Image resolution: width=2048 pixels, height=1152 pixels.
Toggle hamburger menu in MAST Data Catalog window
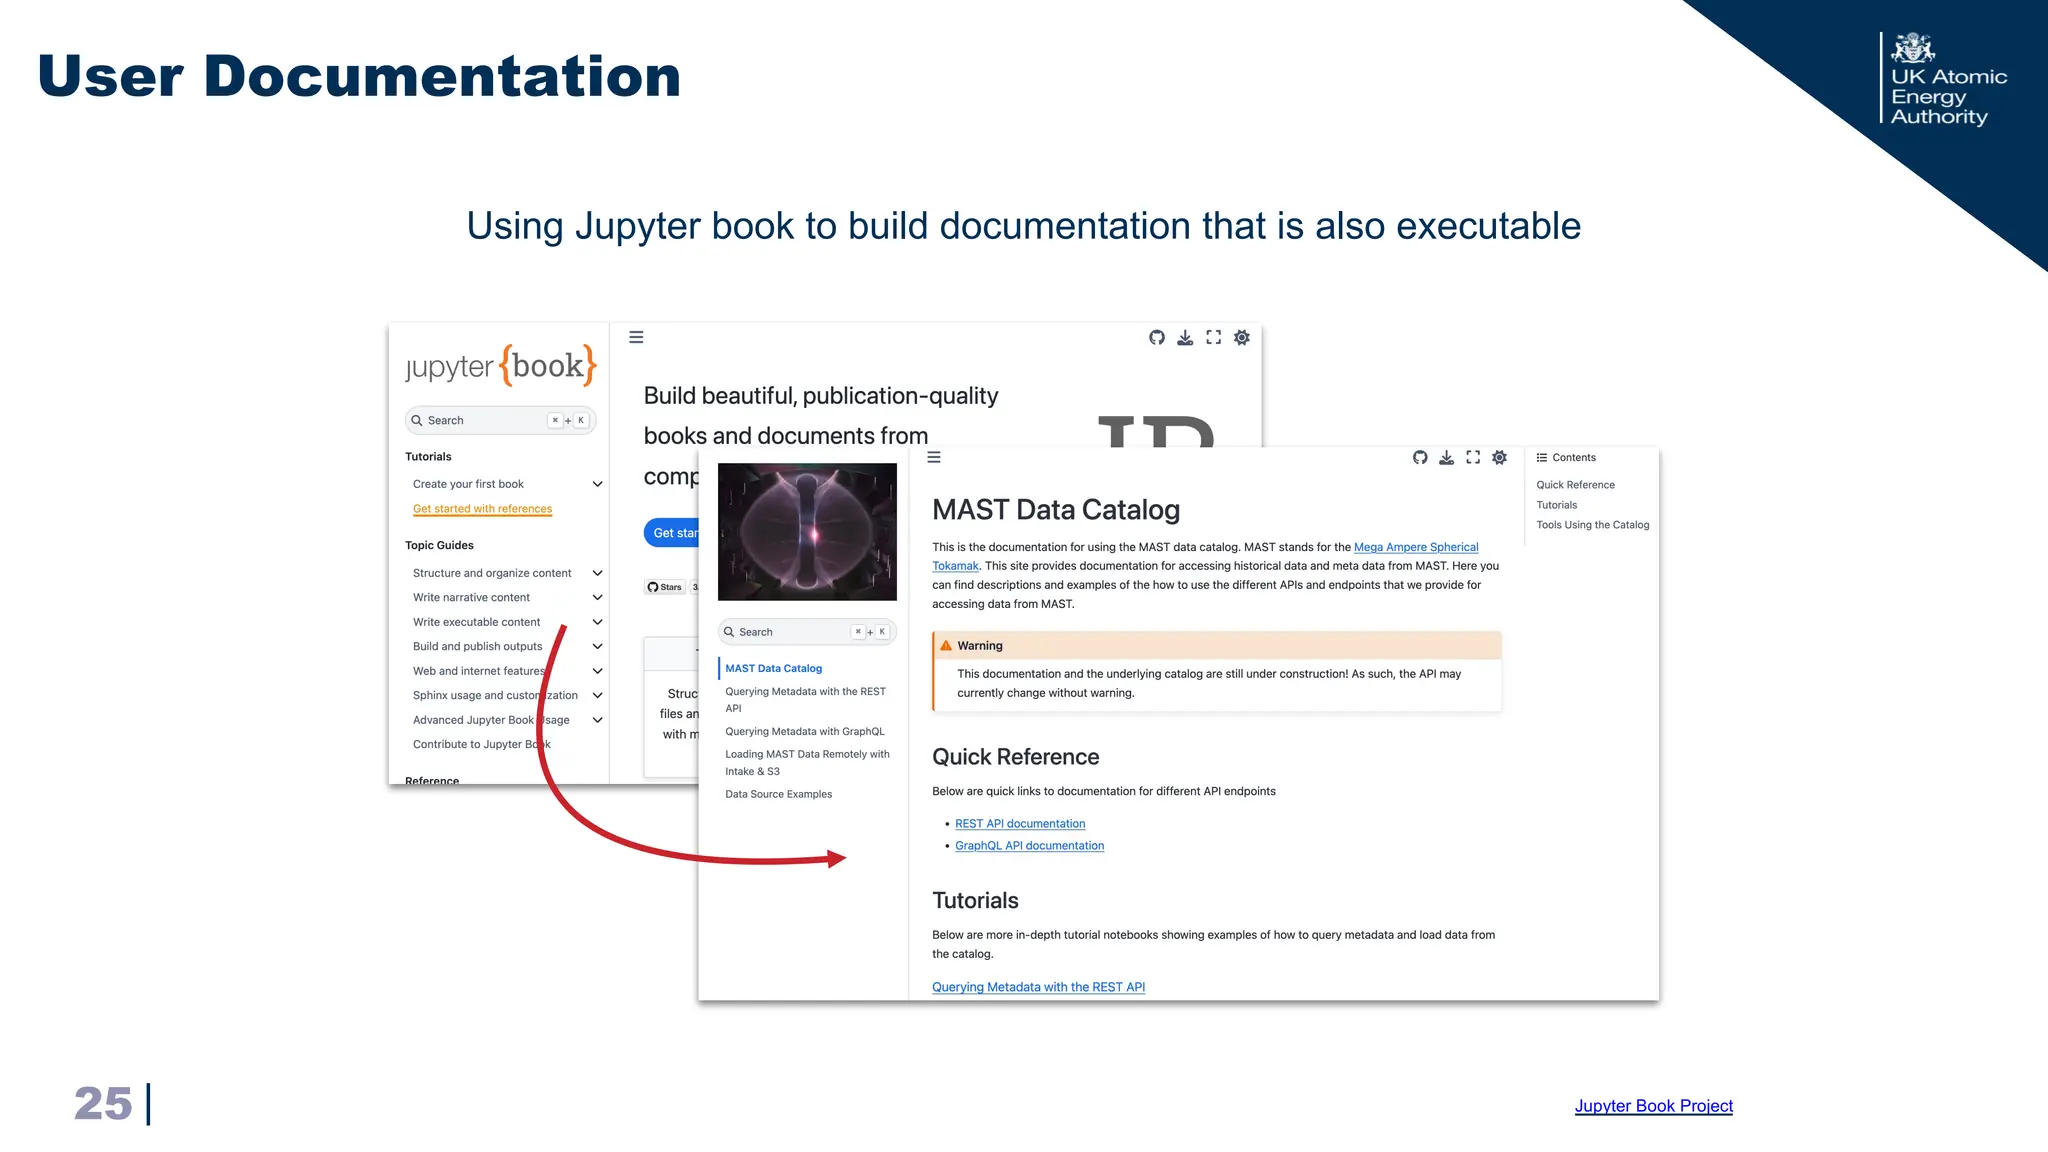934,458
